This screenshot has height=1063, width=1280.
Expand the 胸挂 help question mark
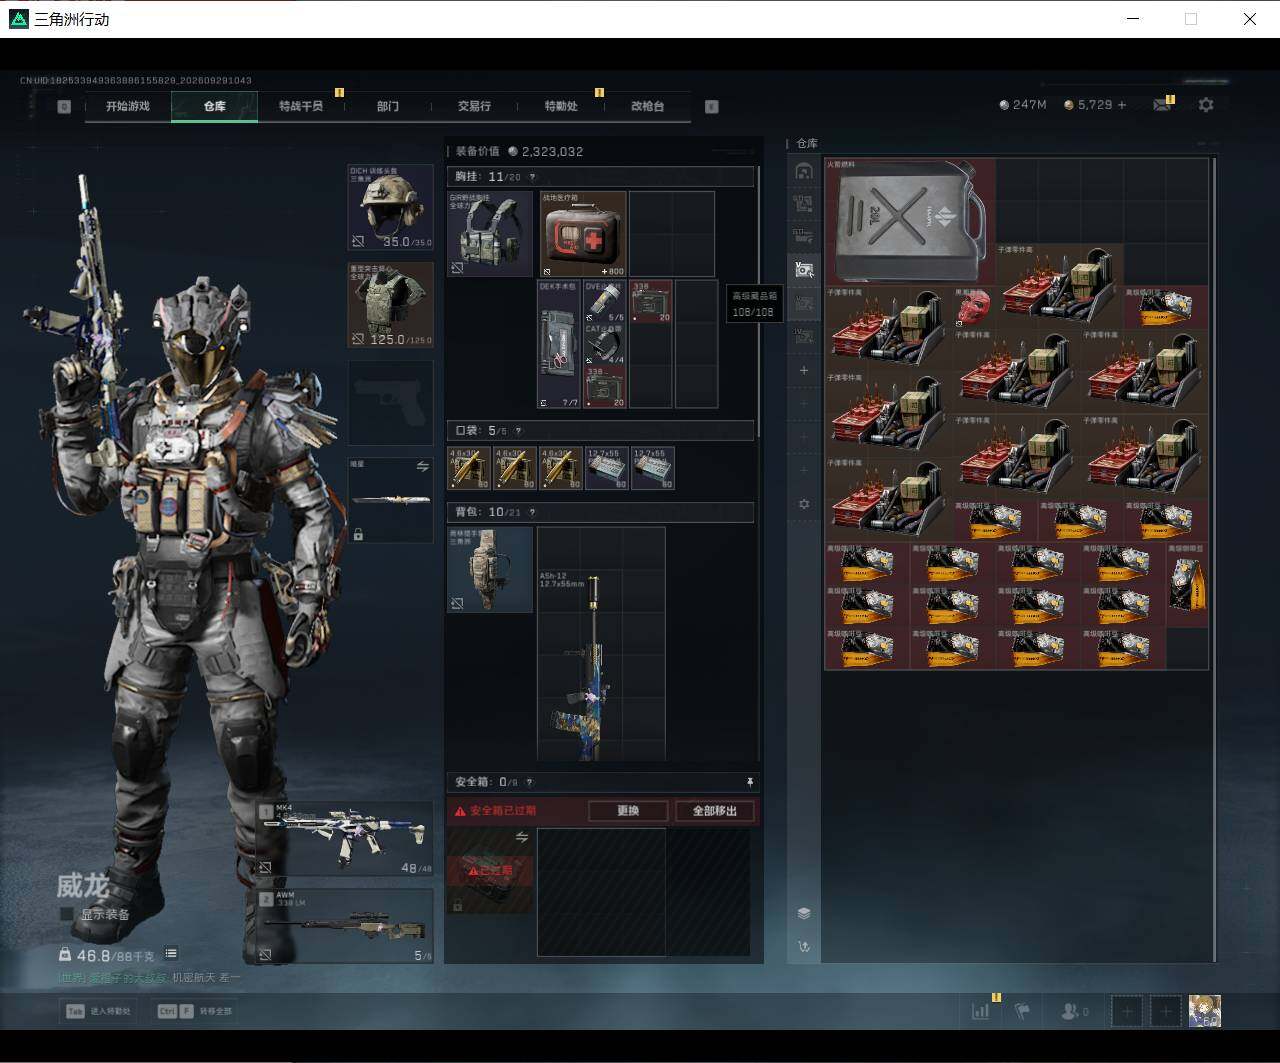click(532, 177)
